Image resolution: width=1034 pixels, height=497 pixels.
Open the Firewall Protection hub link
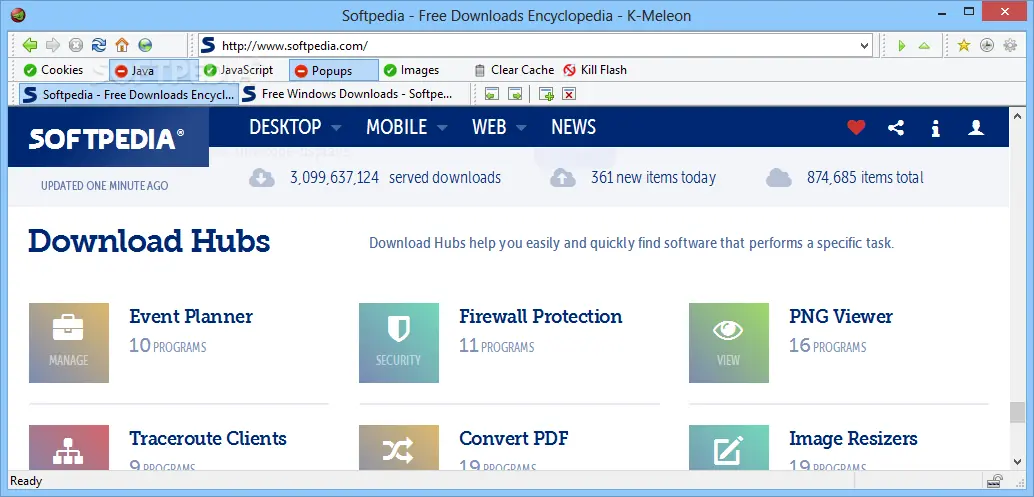(x=541, y=316)
